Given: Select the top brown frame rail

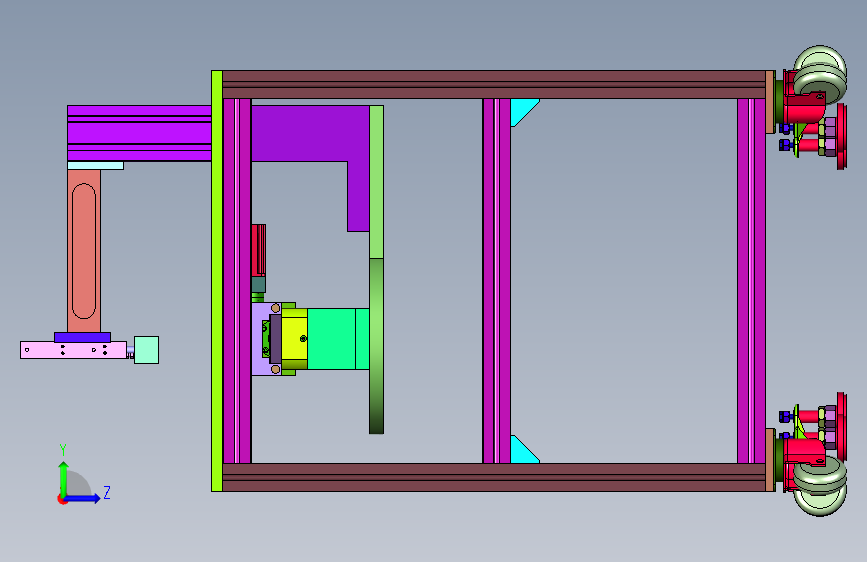Looking at the screenshot, I should click(494, 85).
